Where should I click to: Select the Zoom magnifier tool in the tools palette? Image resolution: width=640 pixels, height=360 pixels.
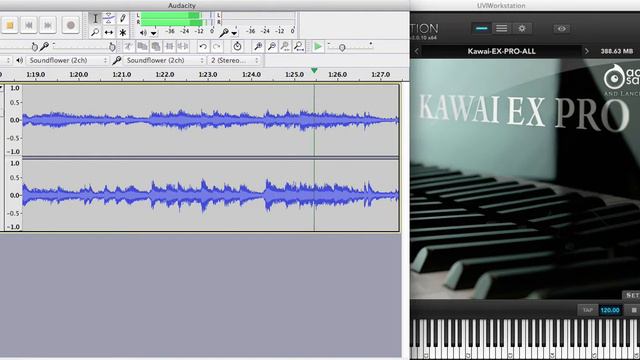pyautogui.click(x=95, y=32)
